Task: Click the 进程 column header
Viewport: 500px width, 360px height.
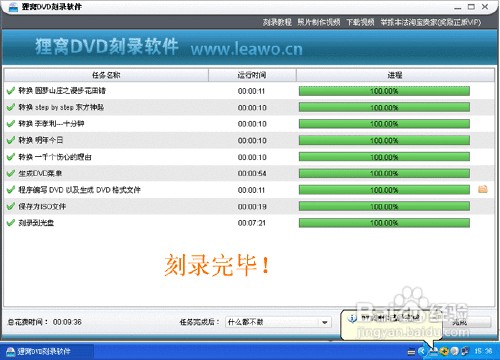Action: click(x=395, y=75)
